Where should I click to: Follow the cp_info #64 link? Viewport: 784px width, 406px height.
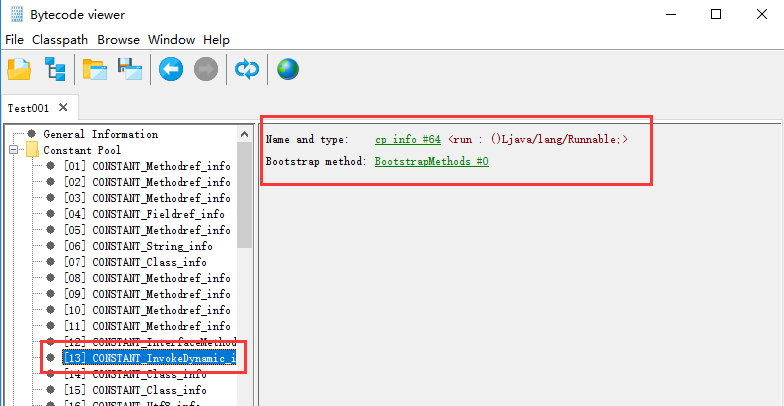[x=408, y=140]
